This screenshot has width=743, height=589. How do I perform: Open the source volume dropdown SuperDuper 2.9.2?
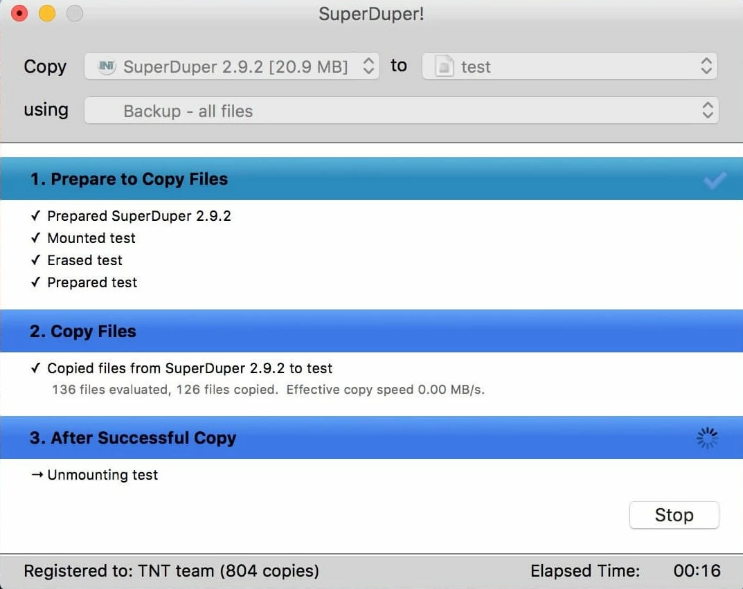click(232, 66)
